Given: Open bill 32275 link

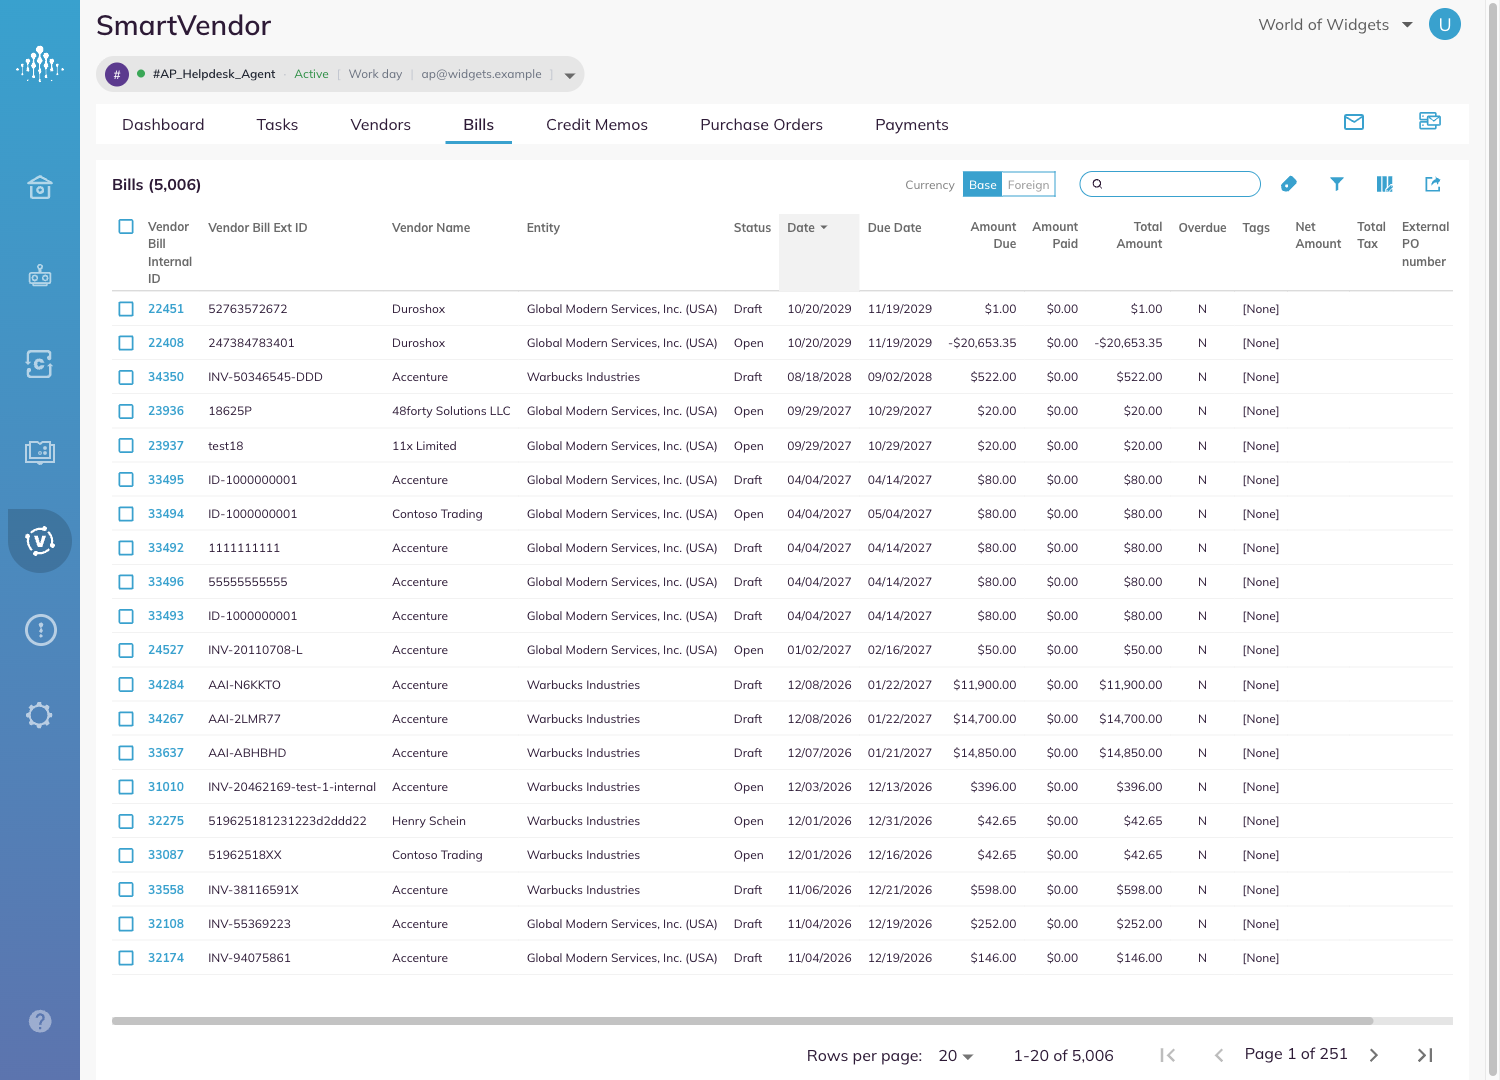Looking at the screenshot, I should [x=166, y=821].
